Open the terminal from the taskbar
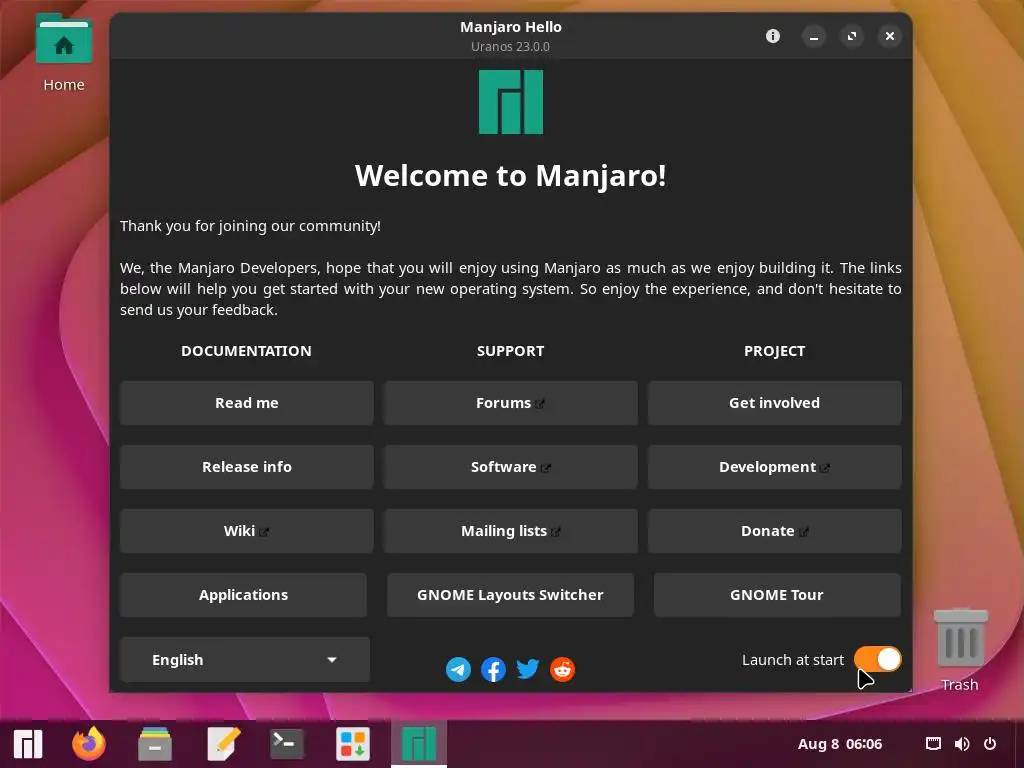1024x768 pixels. [x=287, y=744]
